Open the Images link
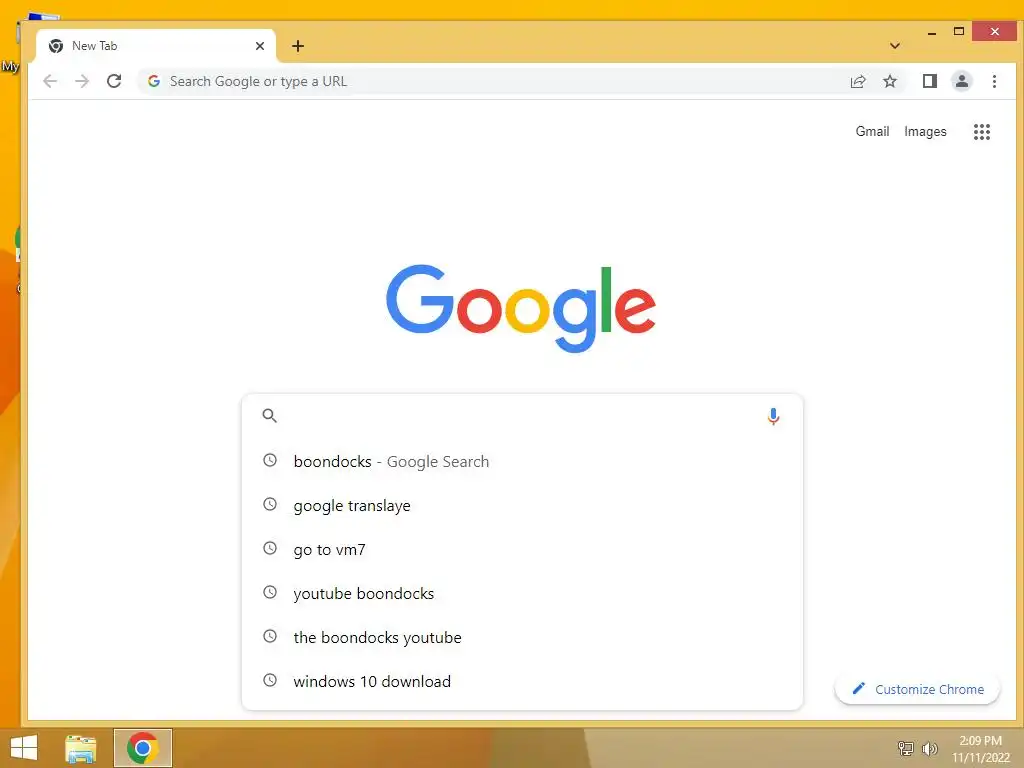 pyautogui.click(x=925, y=131)
